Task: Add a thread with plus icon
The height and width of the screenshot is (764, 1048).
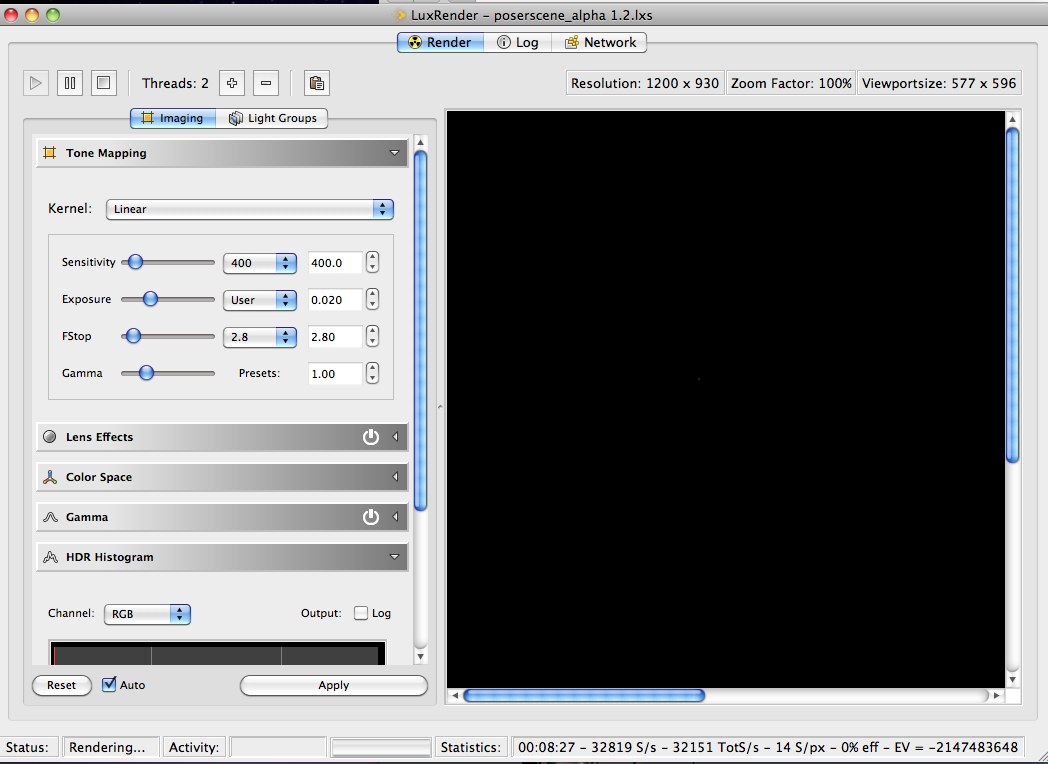Action: (x=231, y=83)
